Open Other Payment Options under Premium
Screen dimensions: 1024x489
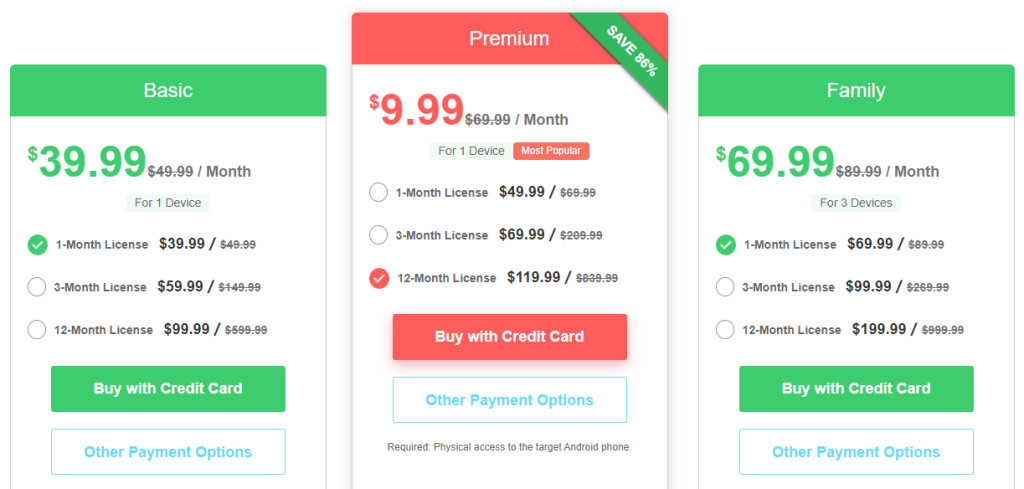509,400
